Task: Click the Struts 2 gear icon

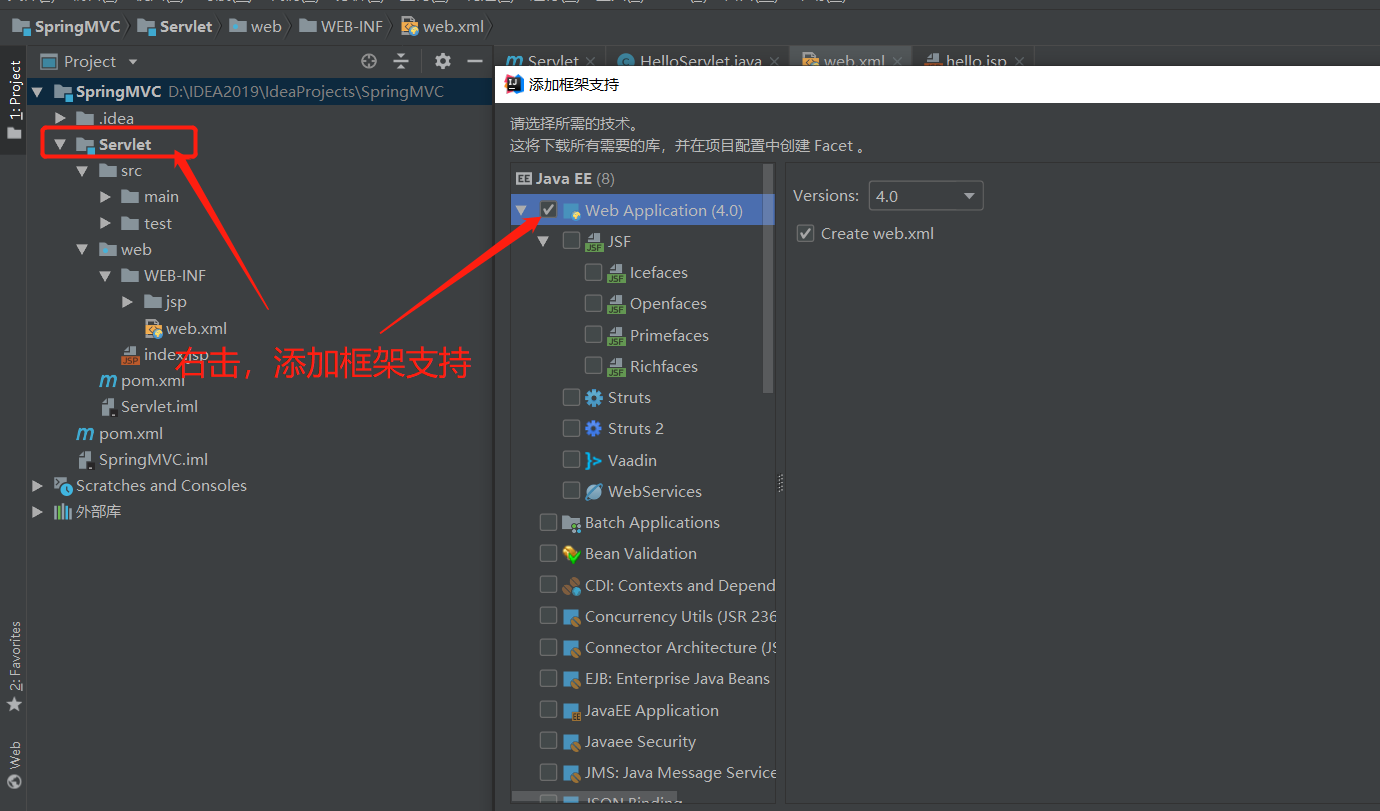Action: point(594,428)
